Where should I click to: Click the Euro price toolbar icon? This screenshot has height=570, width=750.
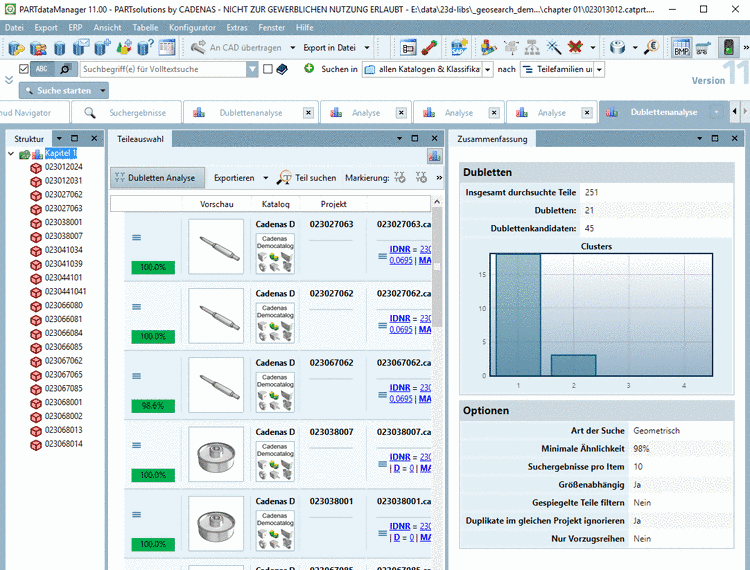tap(650, 47)
